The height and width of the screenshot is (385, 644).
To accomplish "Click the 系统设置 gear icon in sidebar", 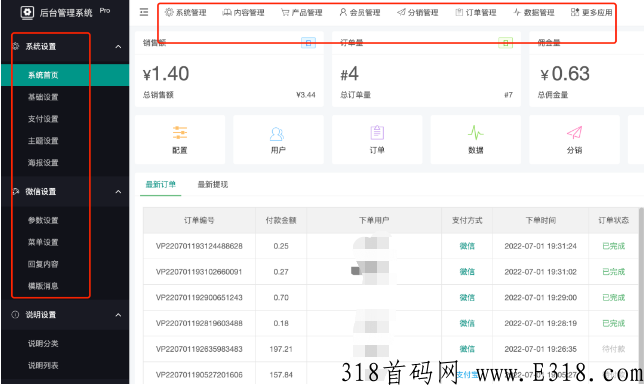I will tap(16, 46).
